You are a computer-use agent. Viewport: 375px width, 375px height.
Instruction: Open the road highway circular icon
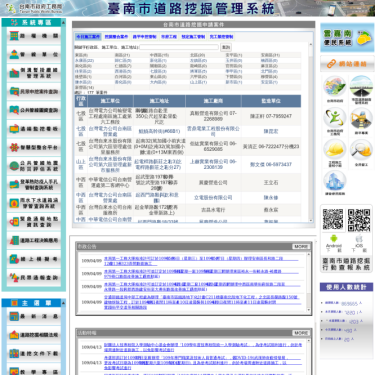coord(361,87)
